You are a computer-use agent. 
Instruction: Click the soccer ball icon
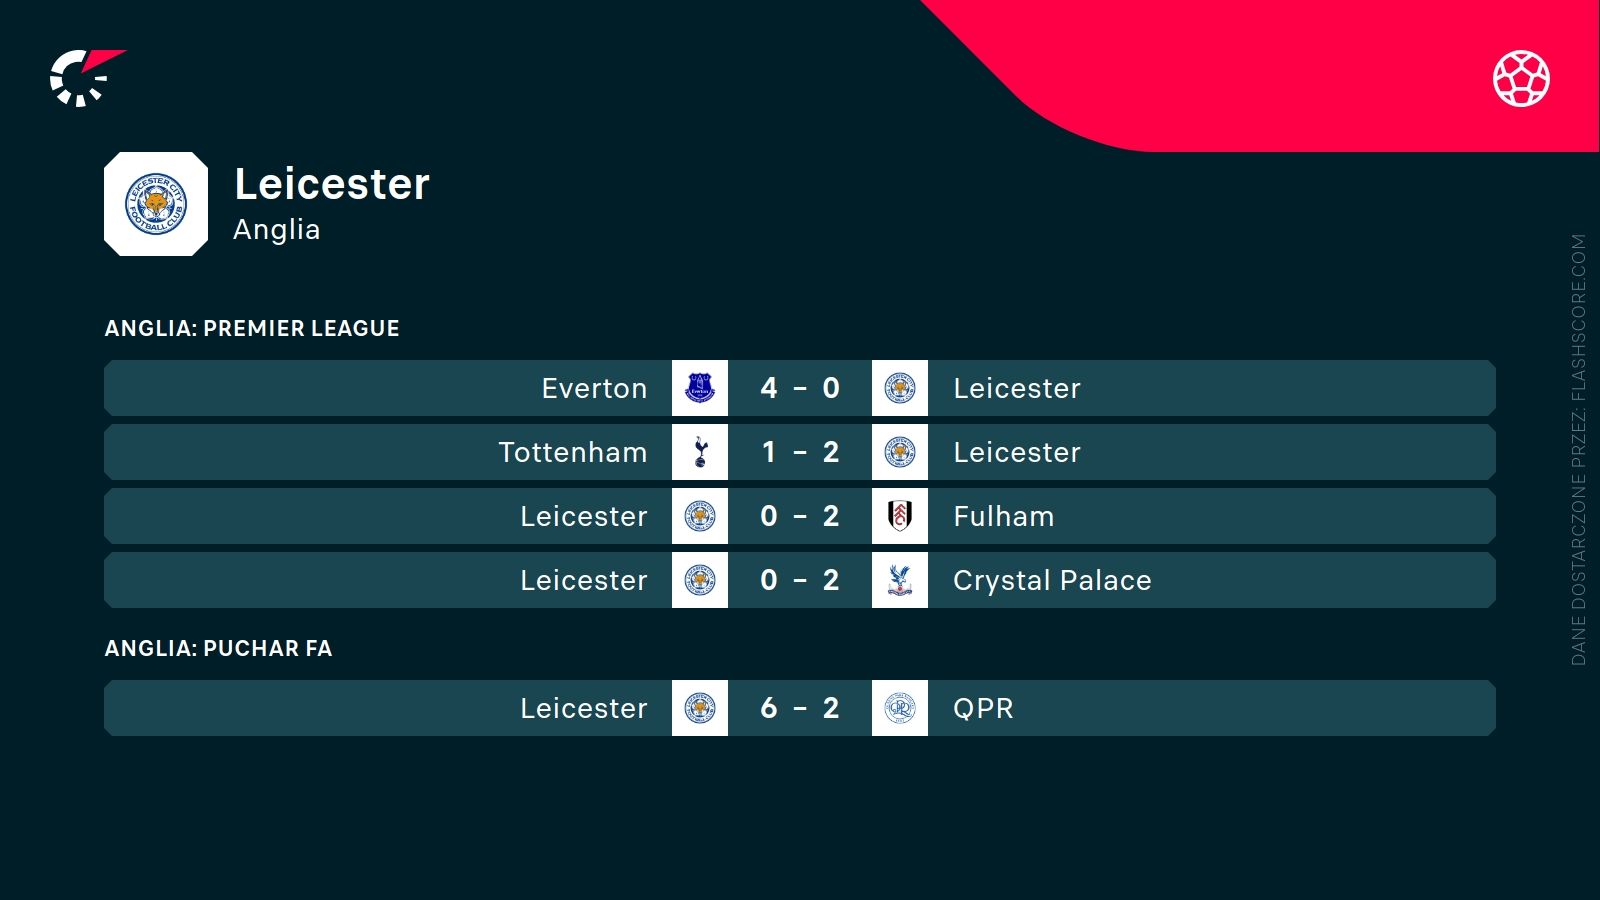pos(1521,78)
